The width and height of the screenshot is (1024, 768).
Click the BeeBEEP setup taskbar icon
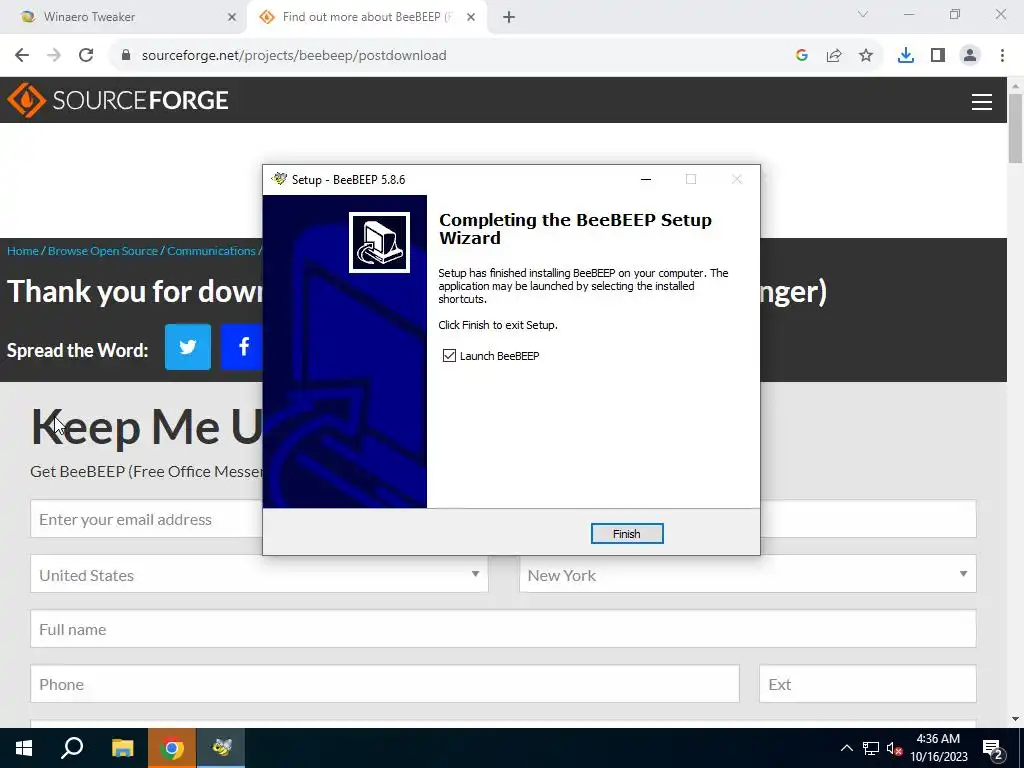point(221,748)
